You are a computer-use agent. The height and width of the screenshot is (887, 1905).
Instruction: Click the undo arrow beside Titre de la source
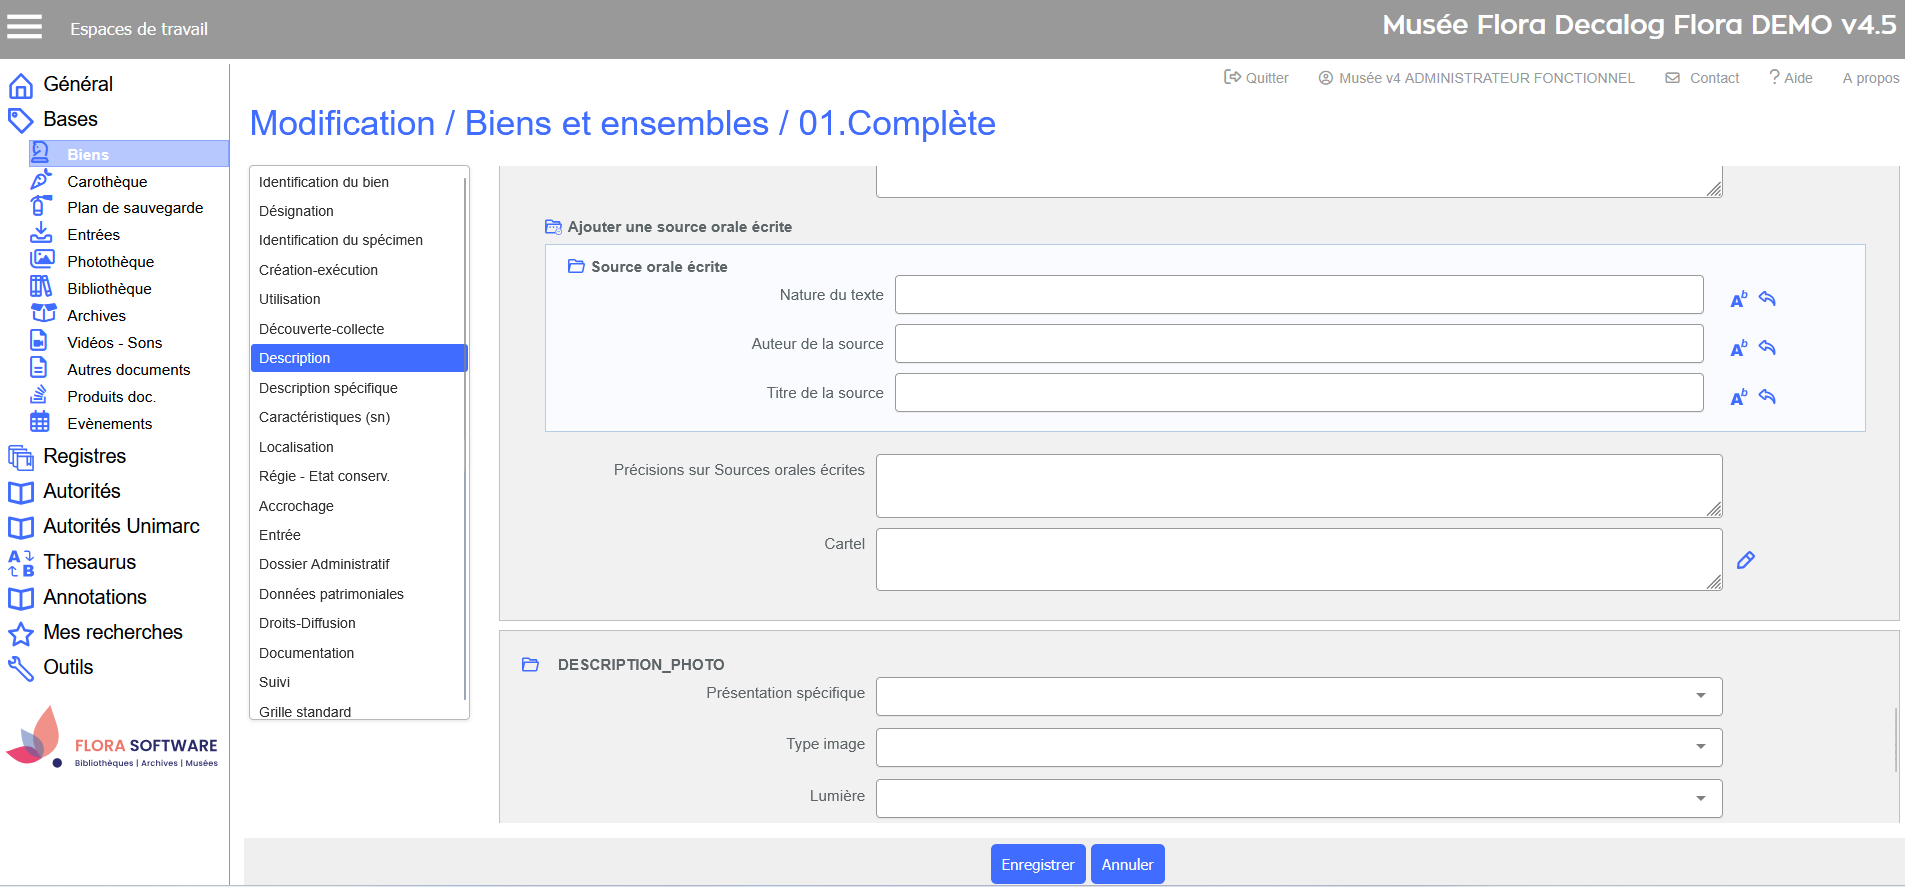coord(1767,397)
